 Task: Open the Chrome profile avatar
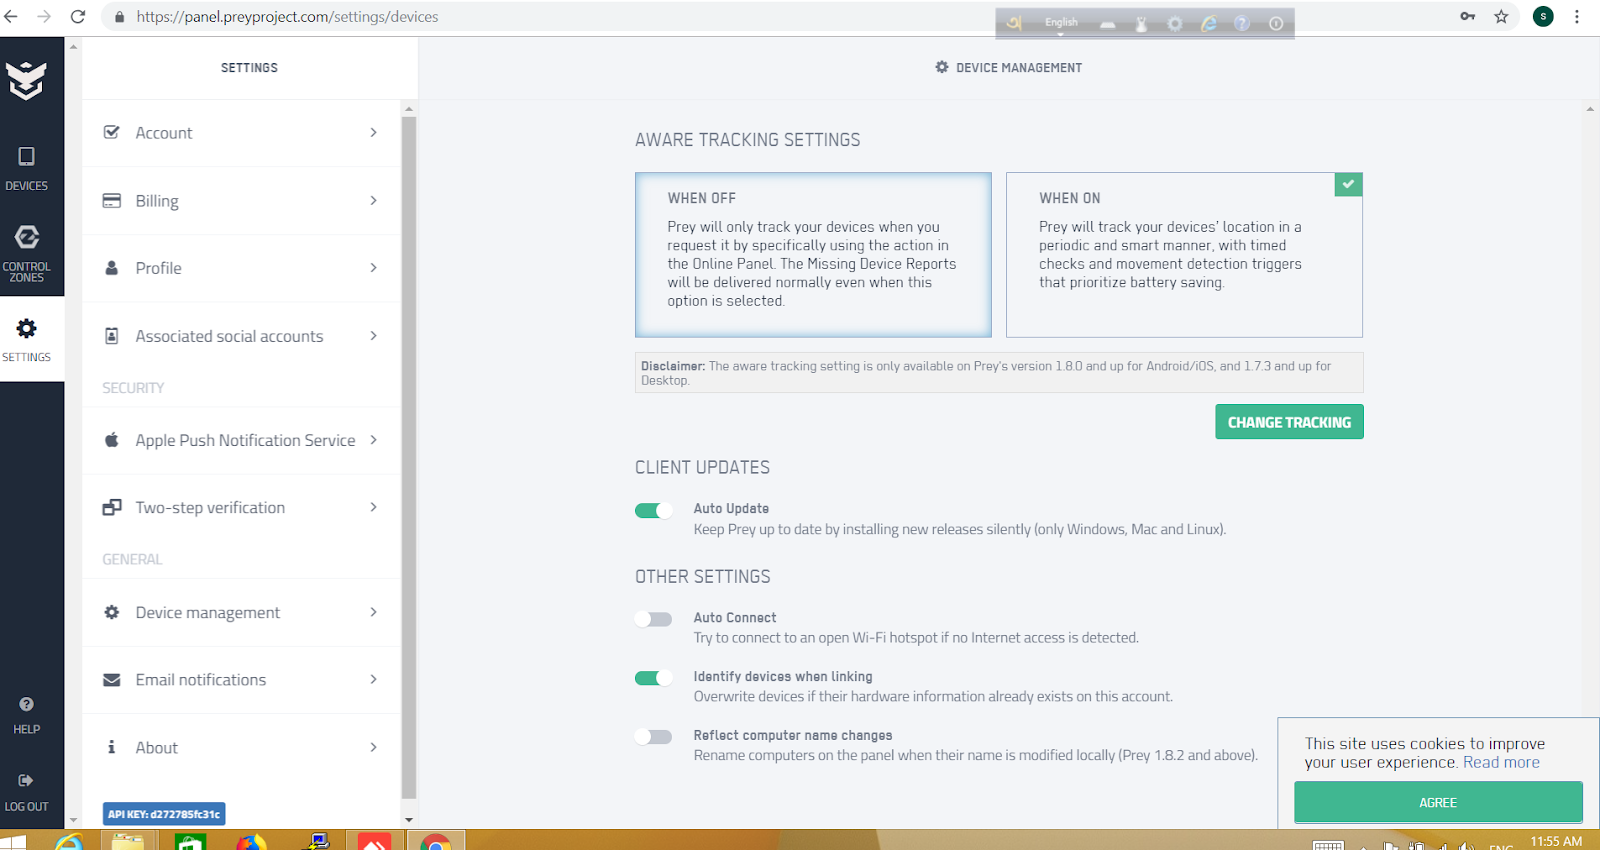pos(1543,16)
